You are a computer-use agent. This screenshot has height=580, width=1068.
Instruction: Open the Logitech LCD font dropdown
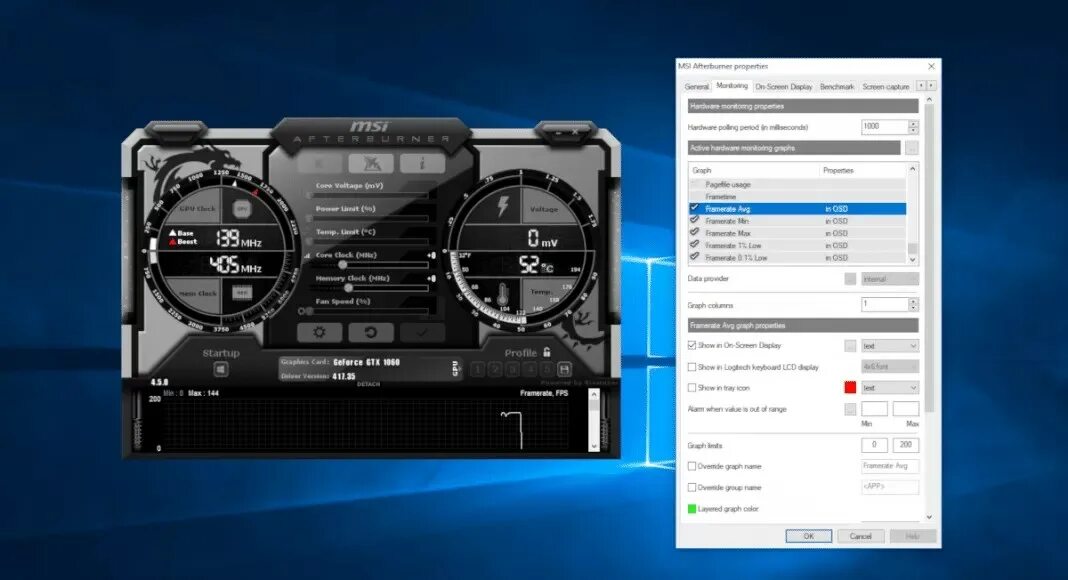coord(890,367)
